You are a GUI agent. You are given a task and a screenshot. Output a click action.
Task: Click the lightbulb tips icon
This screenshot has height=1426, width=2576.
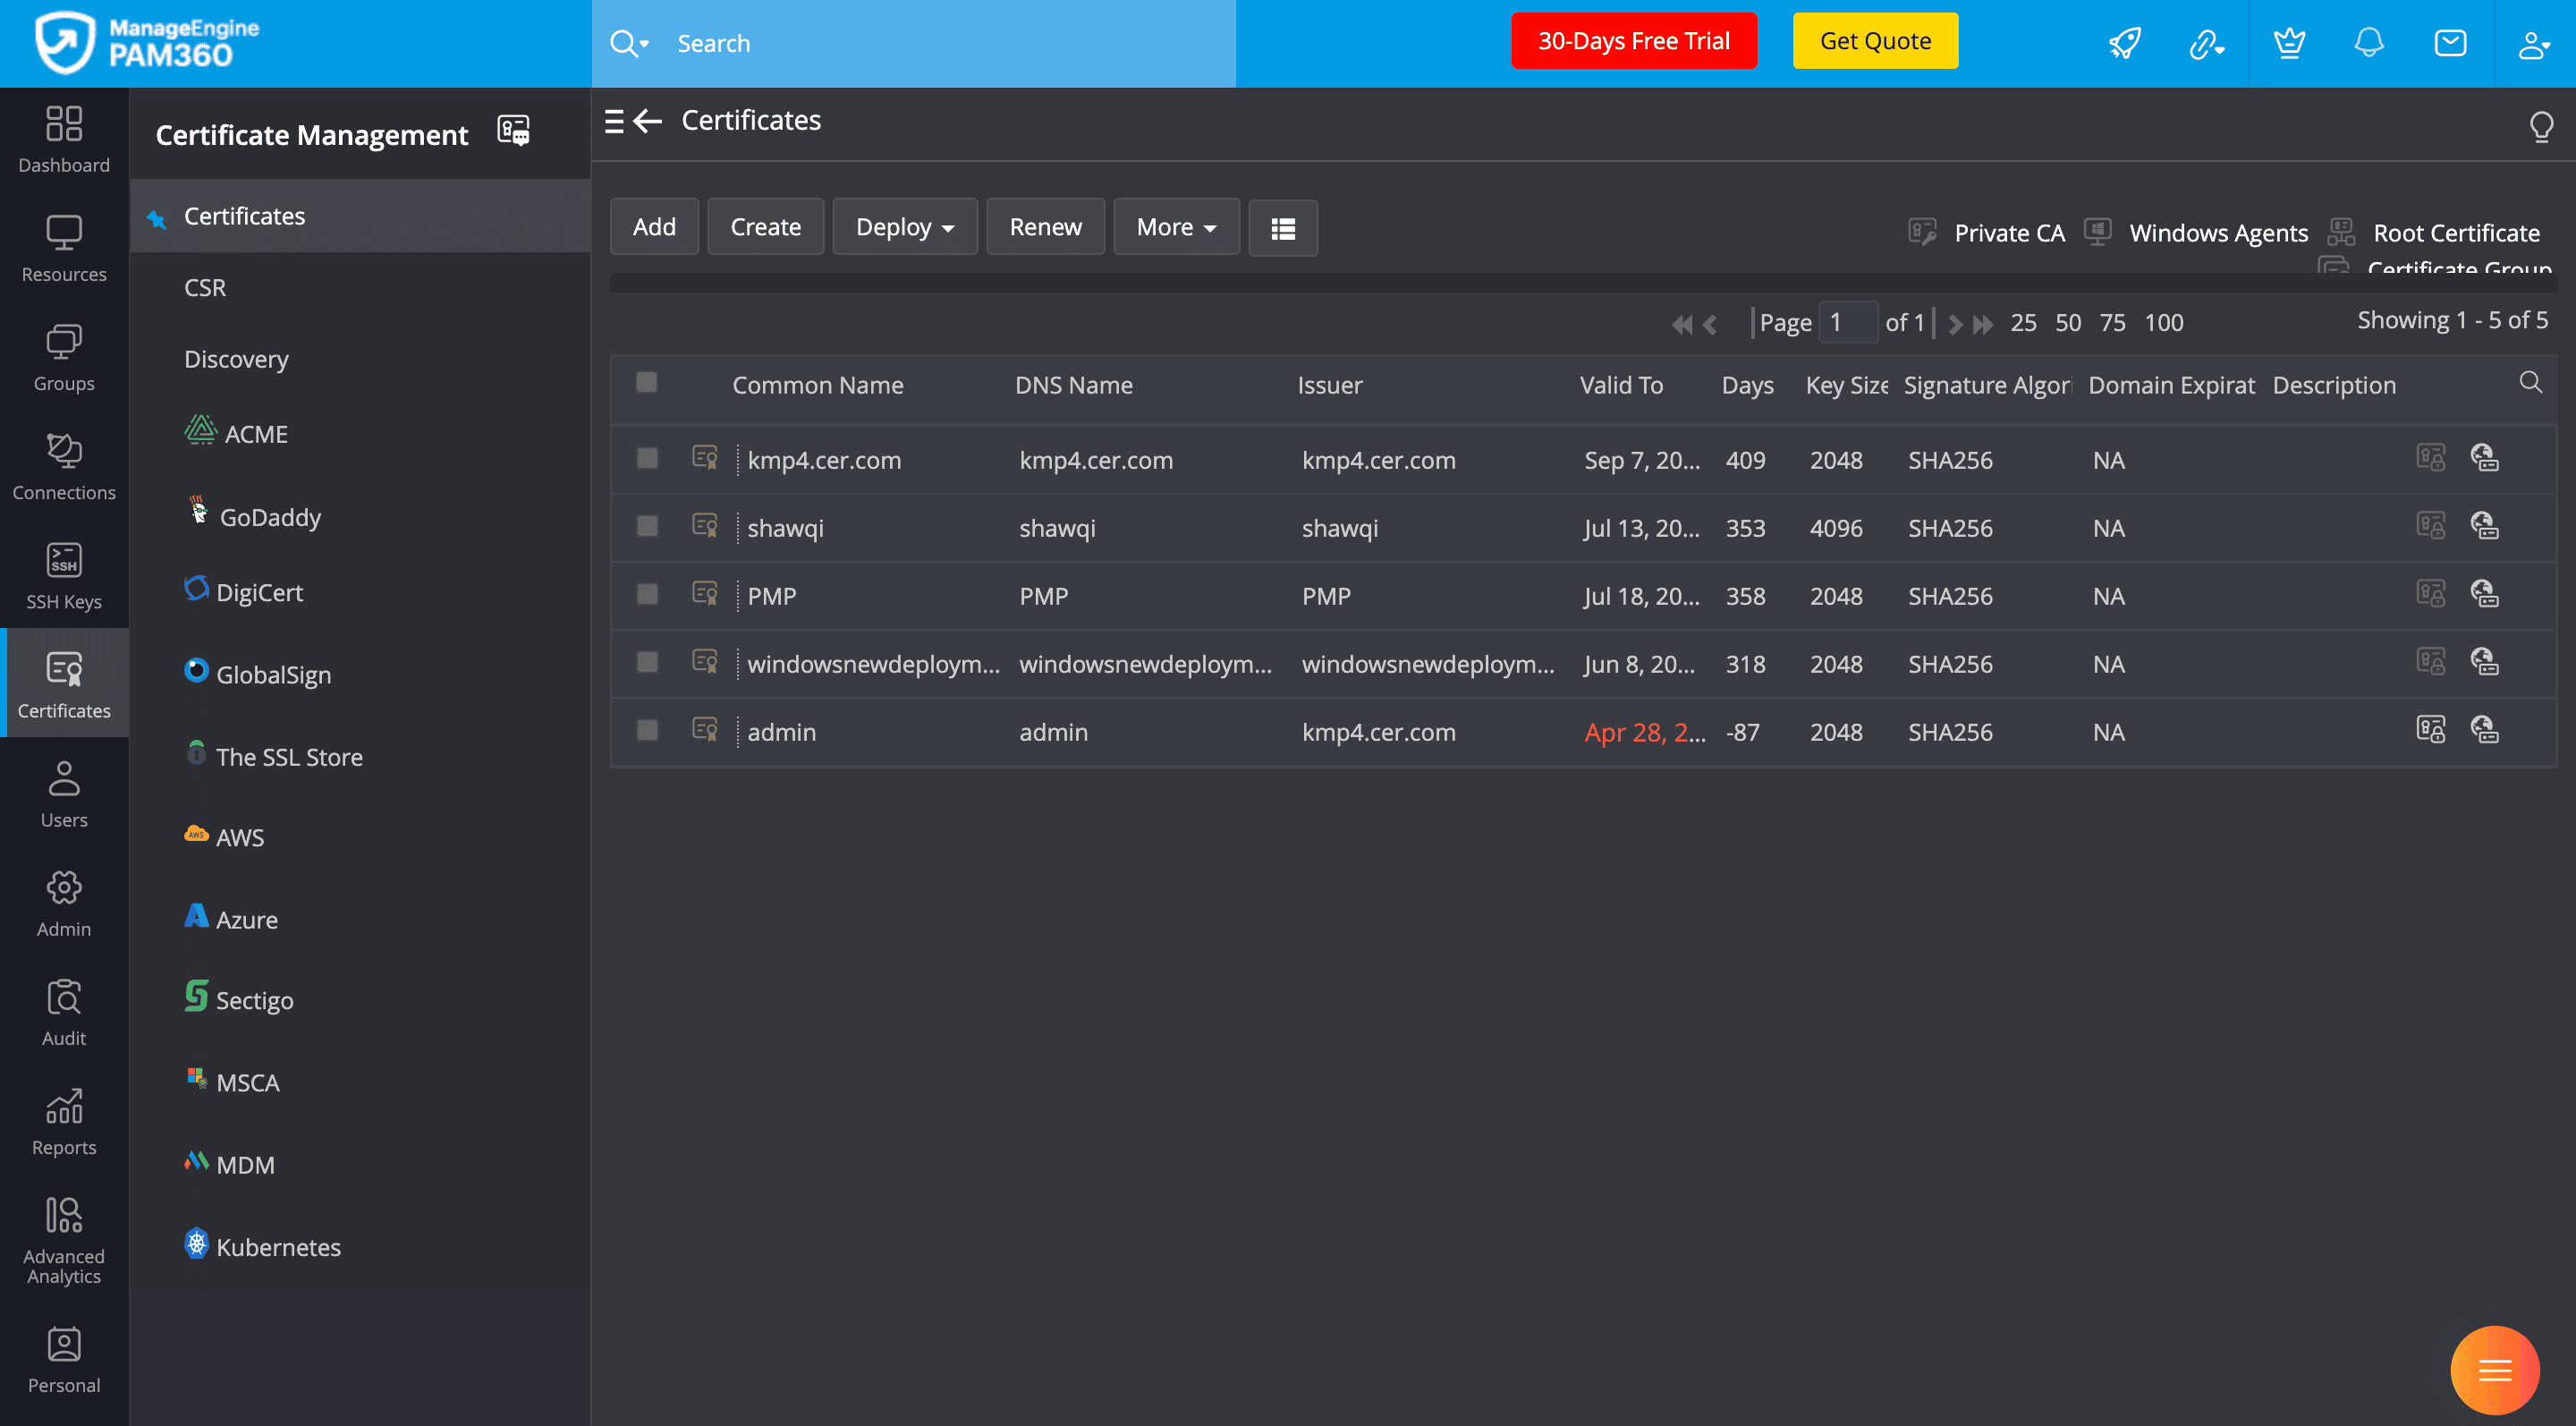[x=2541, y=126]
